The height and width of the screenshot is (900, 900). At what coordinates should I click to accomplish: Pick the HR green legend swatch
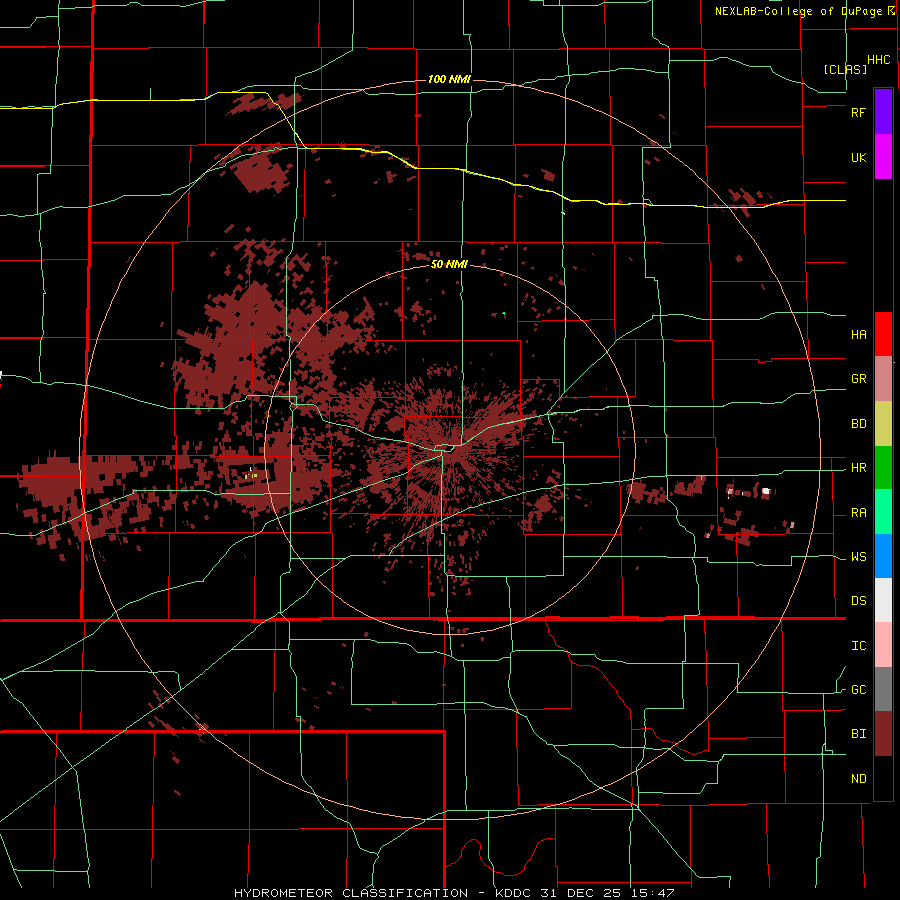tap(883, 468)
